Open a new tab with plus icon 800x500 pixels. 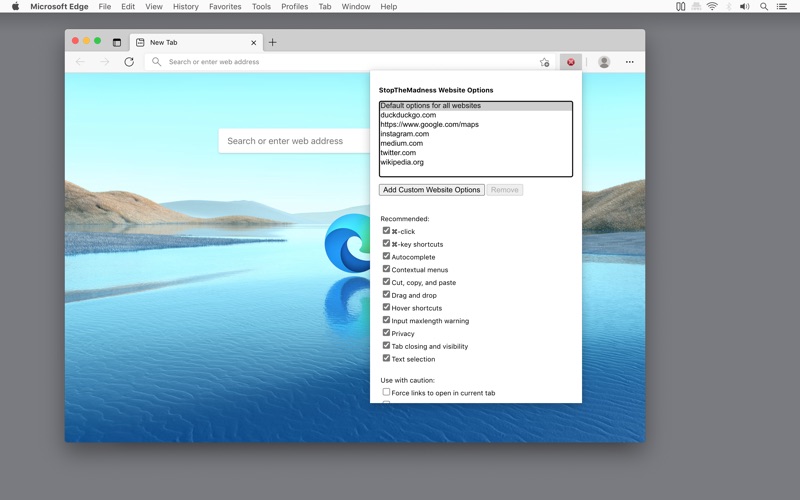(x=272, y=42)
